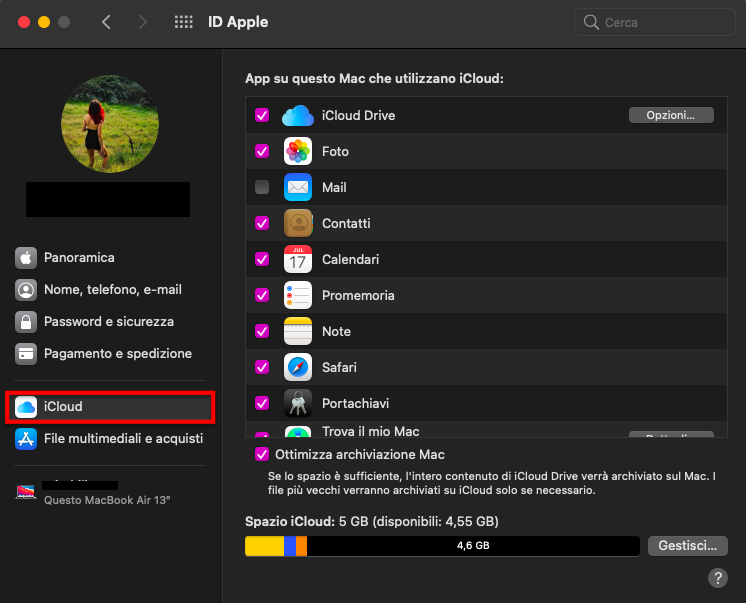746x603 pixels.
Task: Click the search magnifier icon
Action: click(591, 22)
